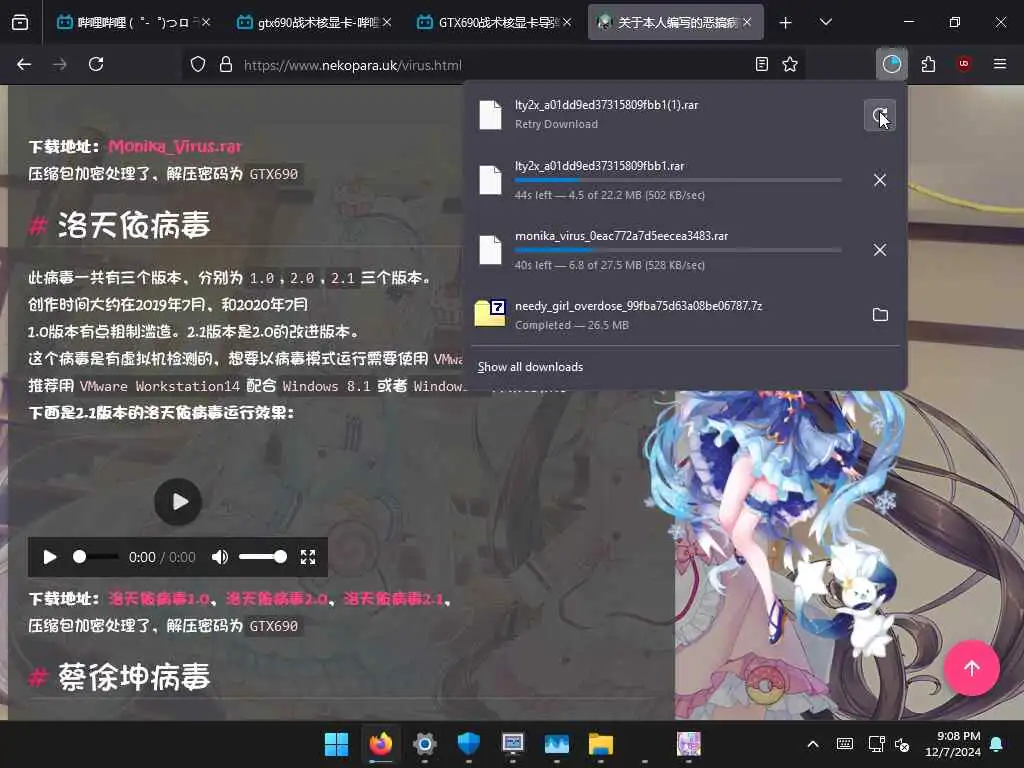Go back to the previous page
1024x768 pixels.
(24, 64)
